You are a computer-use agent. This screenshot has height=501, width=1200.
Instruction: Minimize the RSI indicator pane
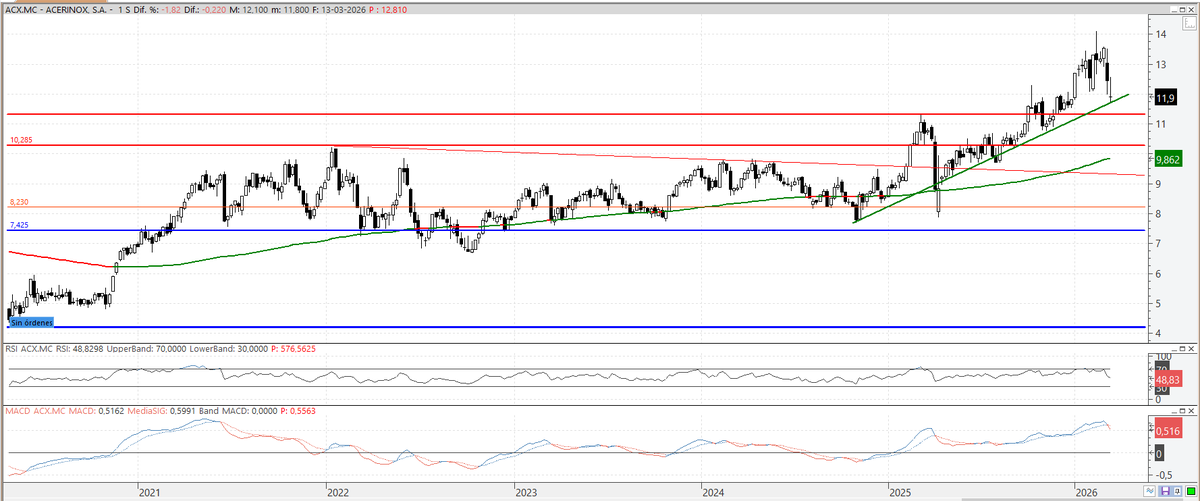pyautogui.click(x=1174, y=349)
